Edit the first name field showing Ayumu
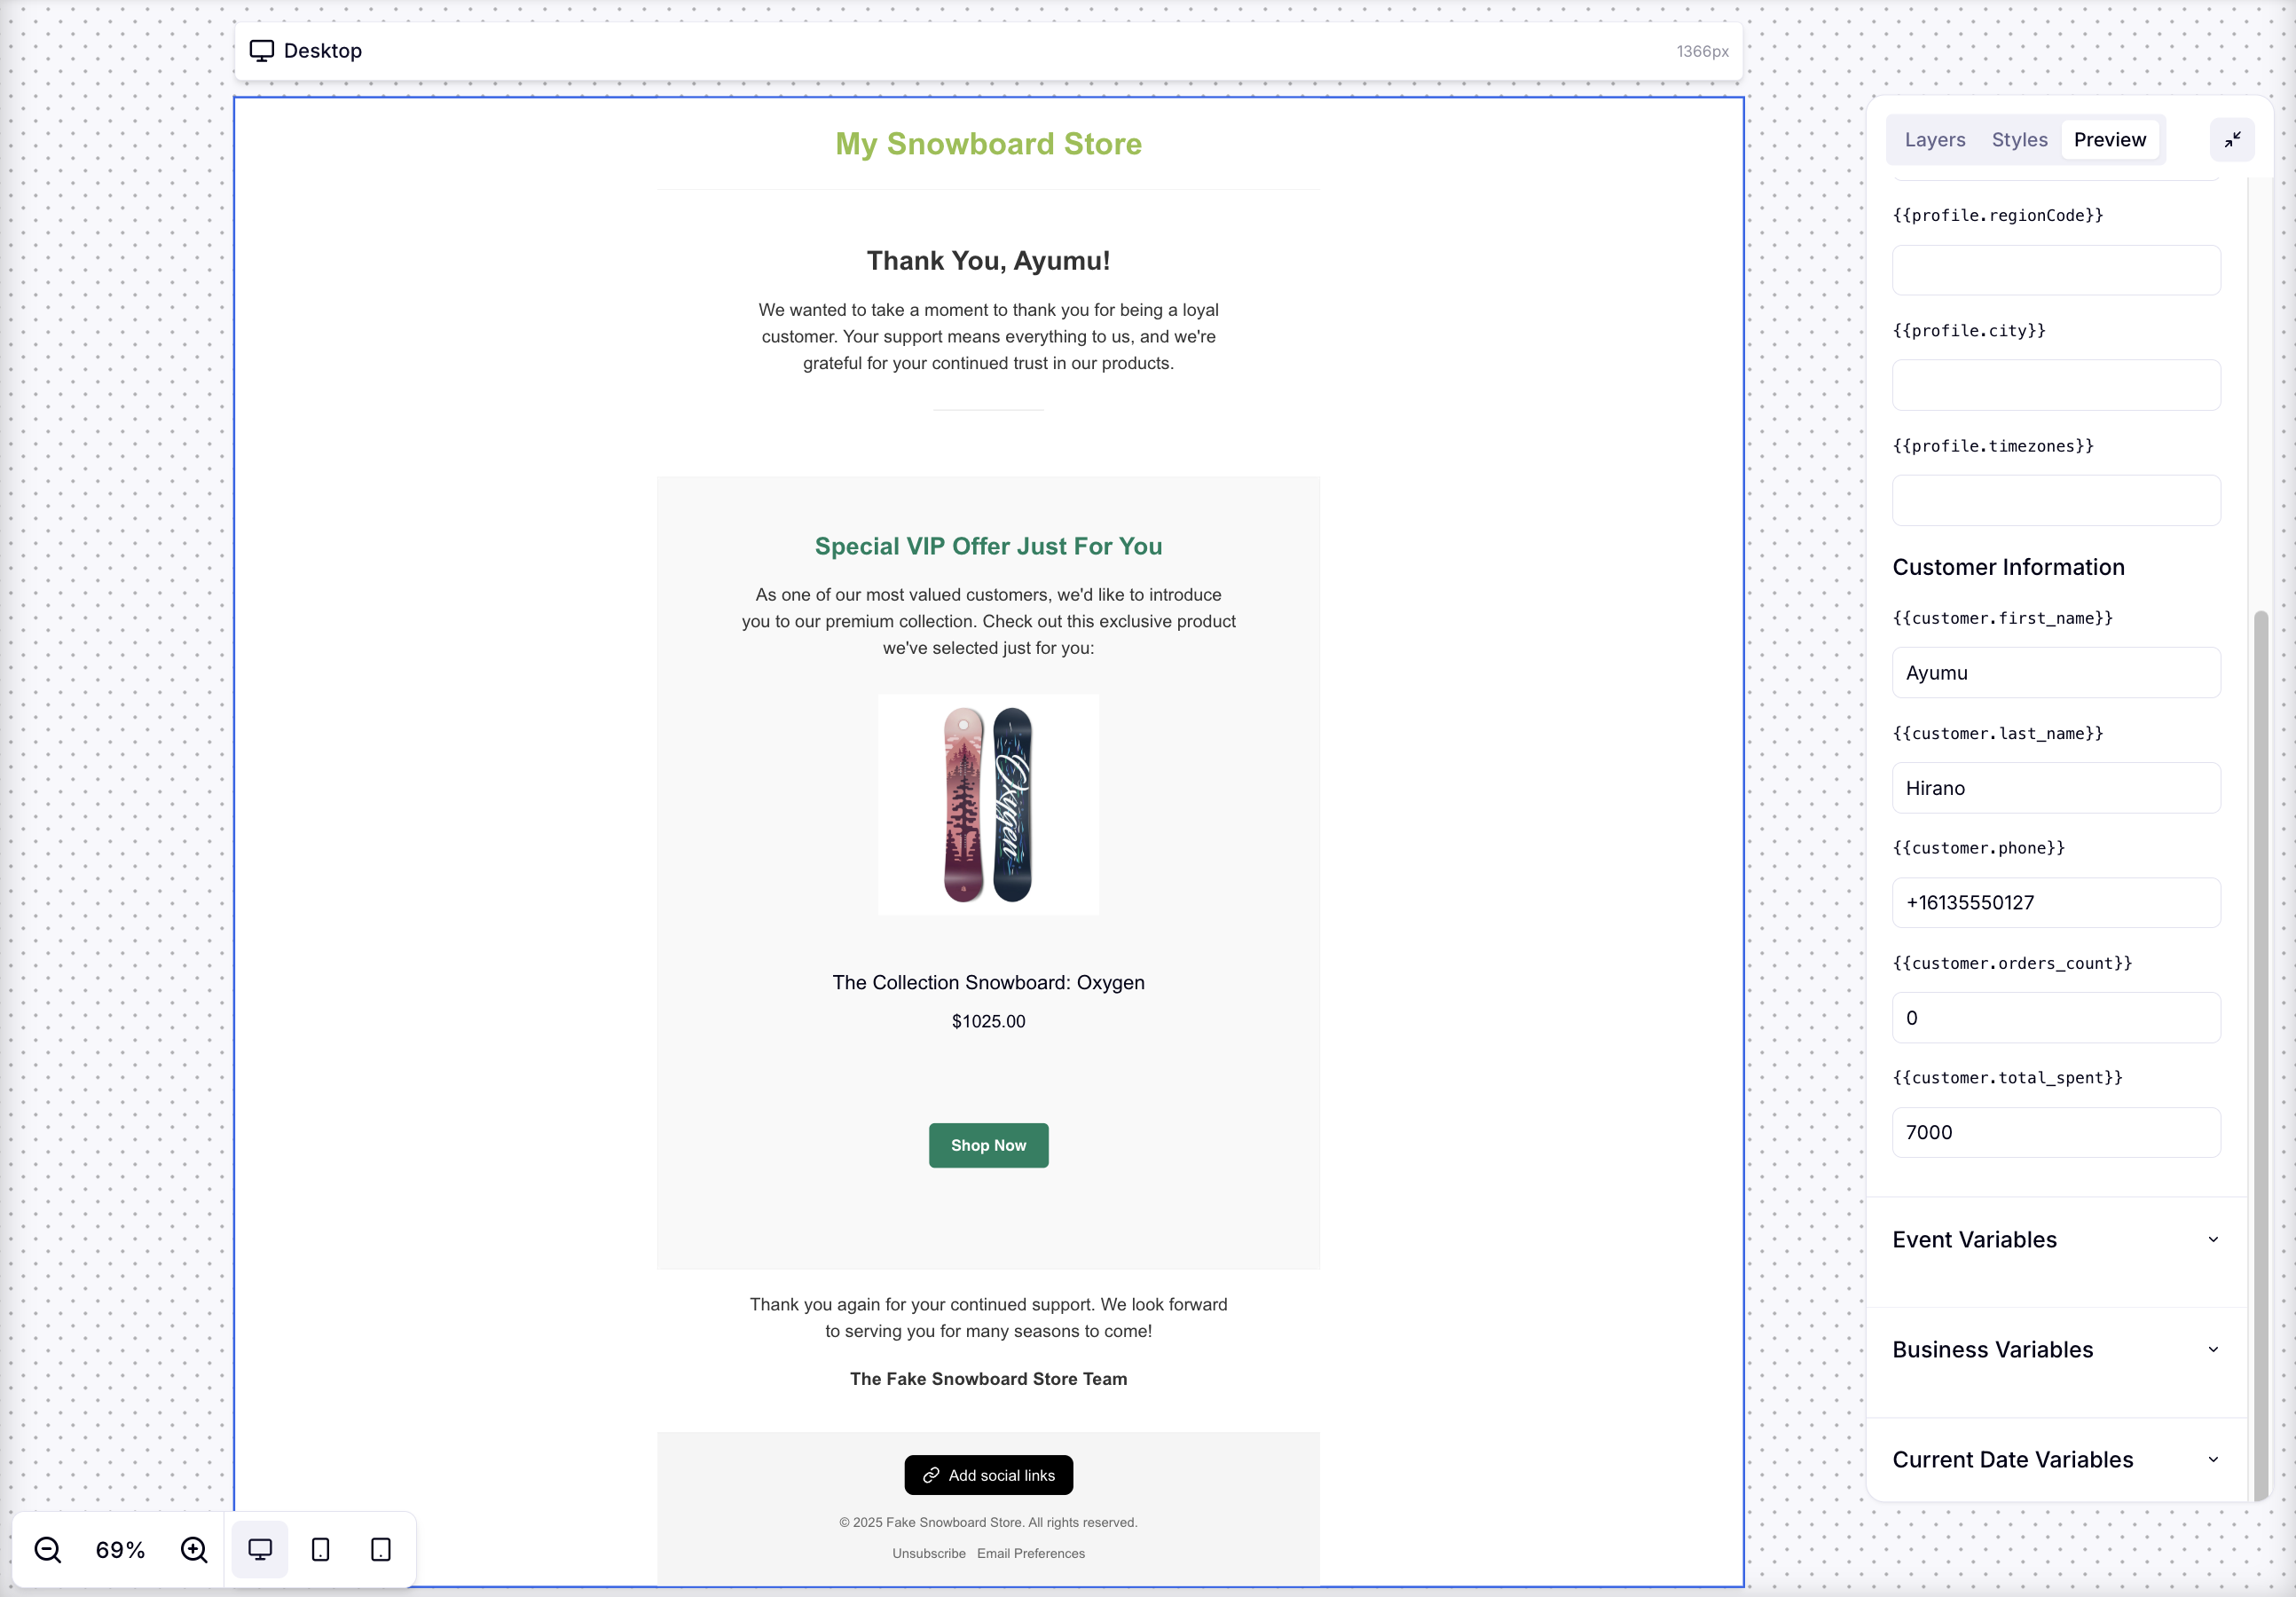The height and width of the screenshot is (1597, 2296). [x=2056, y=673]
